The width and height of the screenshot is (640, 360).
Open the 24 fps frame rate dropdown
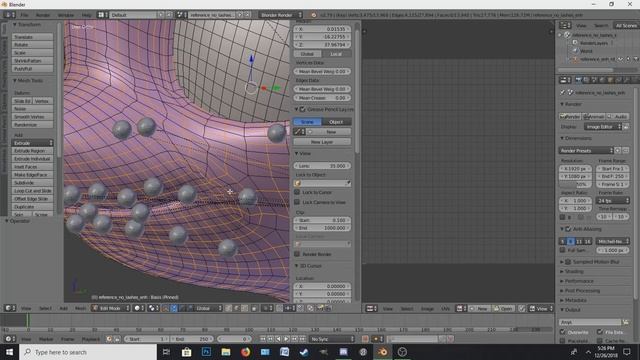click(x=613, y=200)
